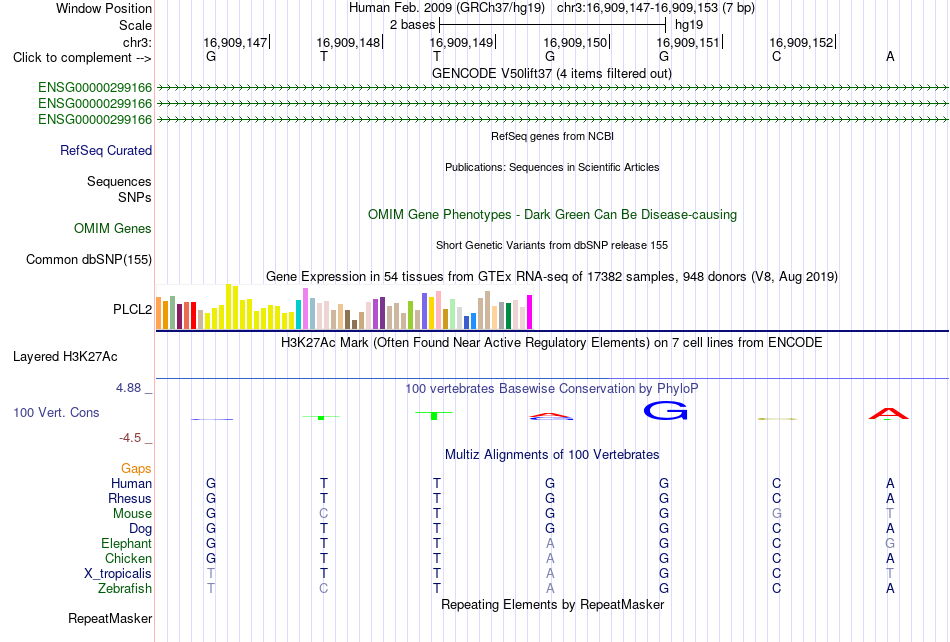Click the RepeatMasker track label
The image size is (950, 642).
pyautogui.click(x=110, y=618)
